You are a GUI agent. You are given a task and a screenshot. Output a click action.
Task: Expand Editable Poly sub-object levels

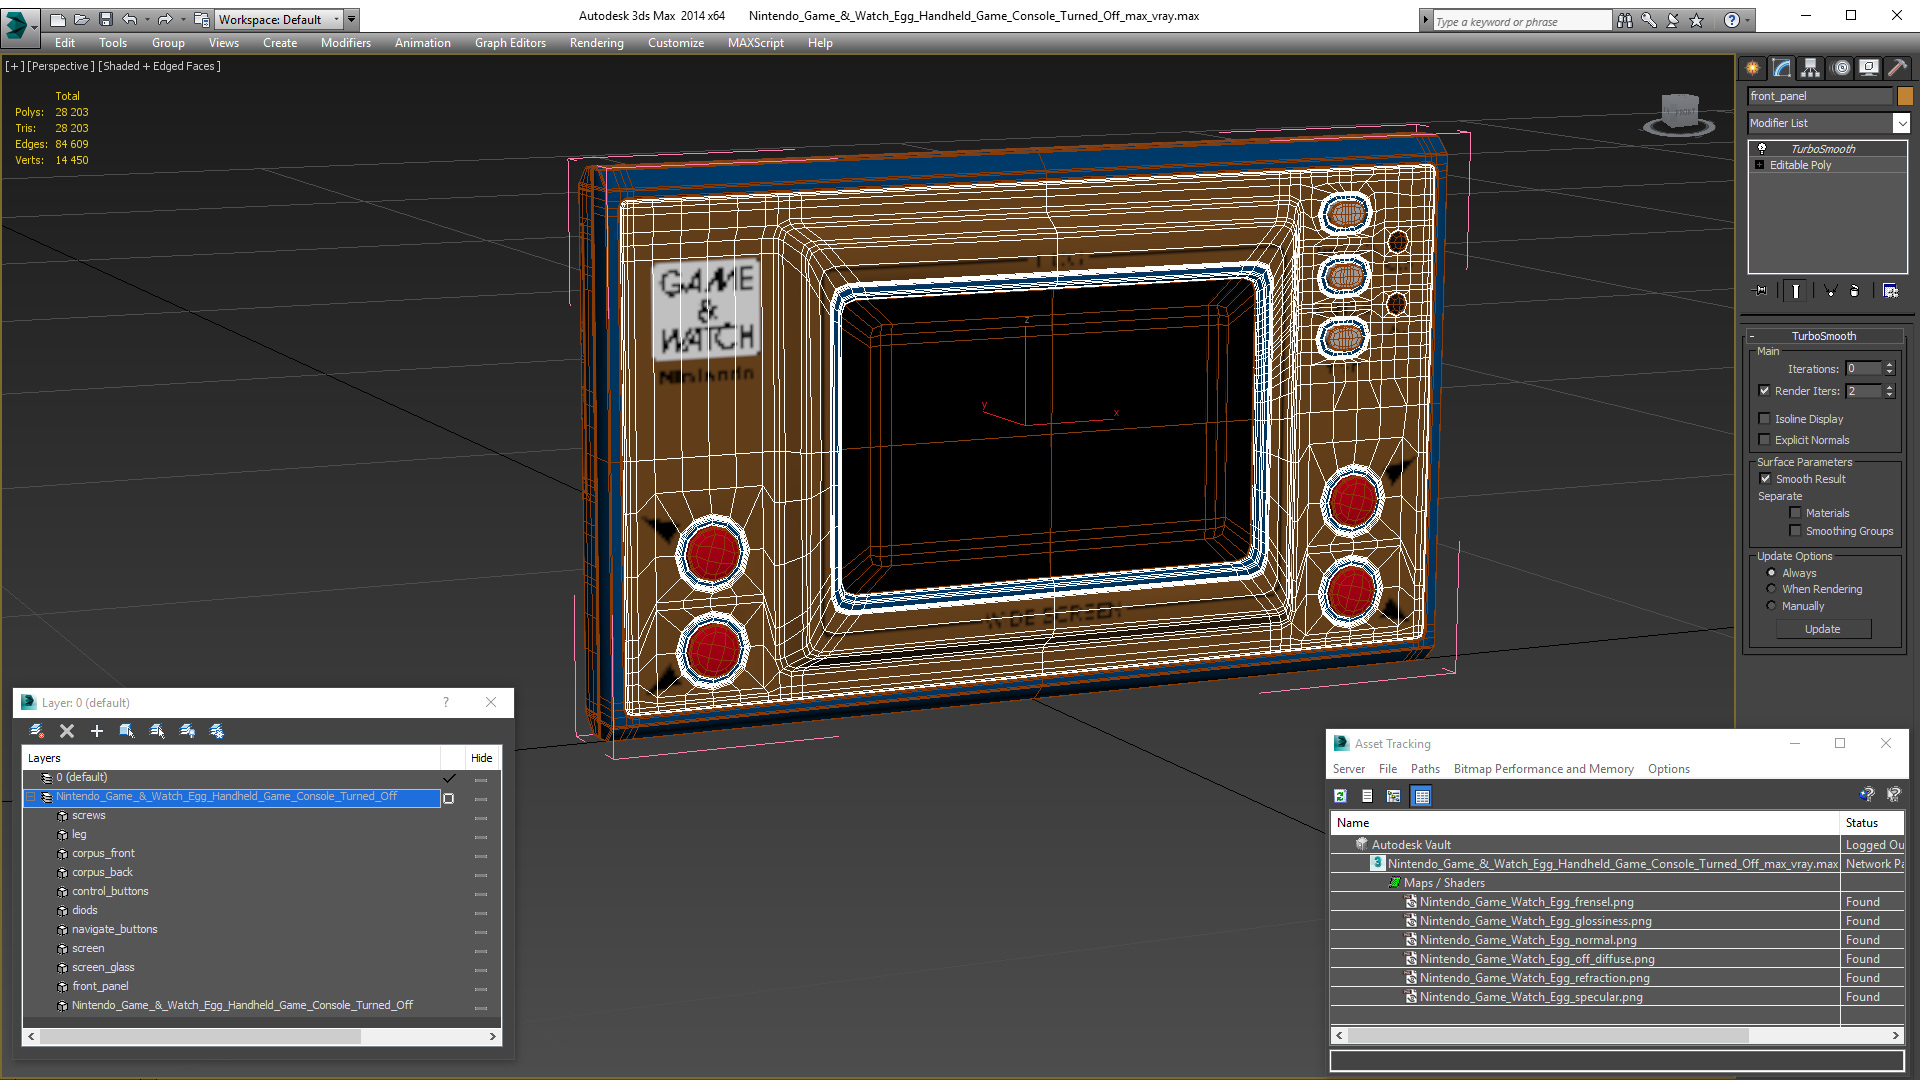coord(1760,165)
